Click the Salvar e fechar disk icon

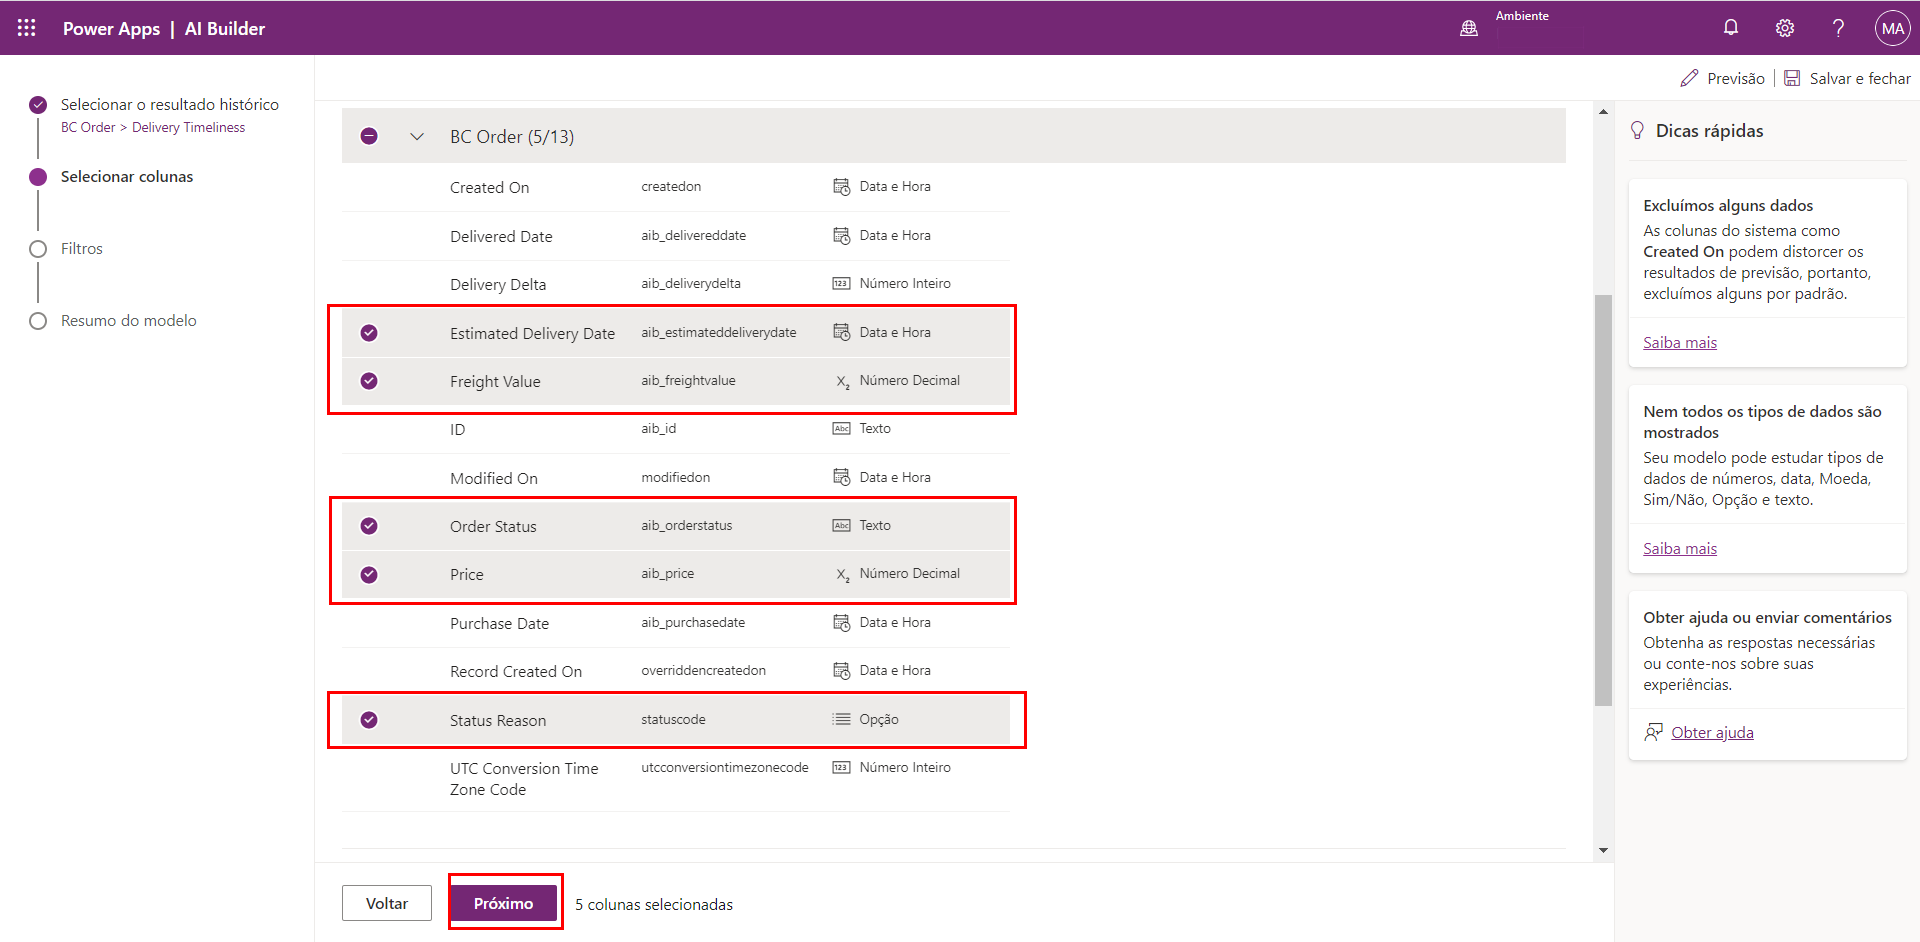pyautogui.click(x=1792, y=78)
